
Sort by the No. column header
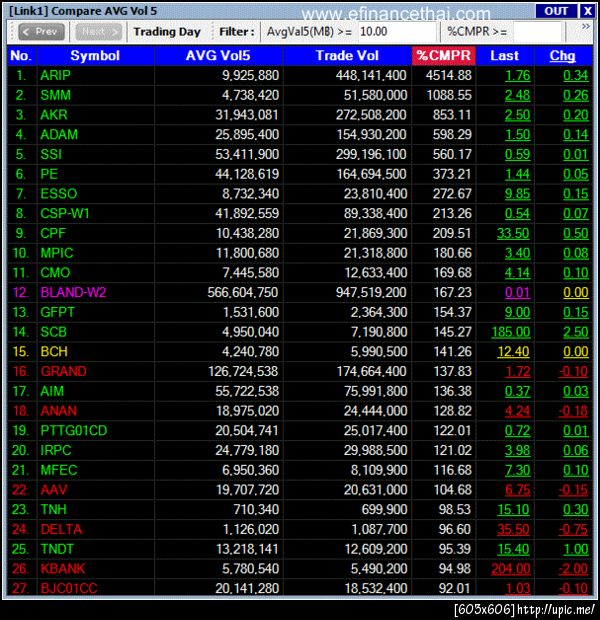tap(21, 55)
